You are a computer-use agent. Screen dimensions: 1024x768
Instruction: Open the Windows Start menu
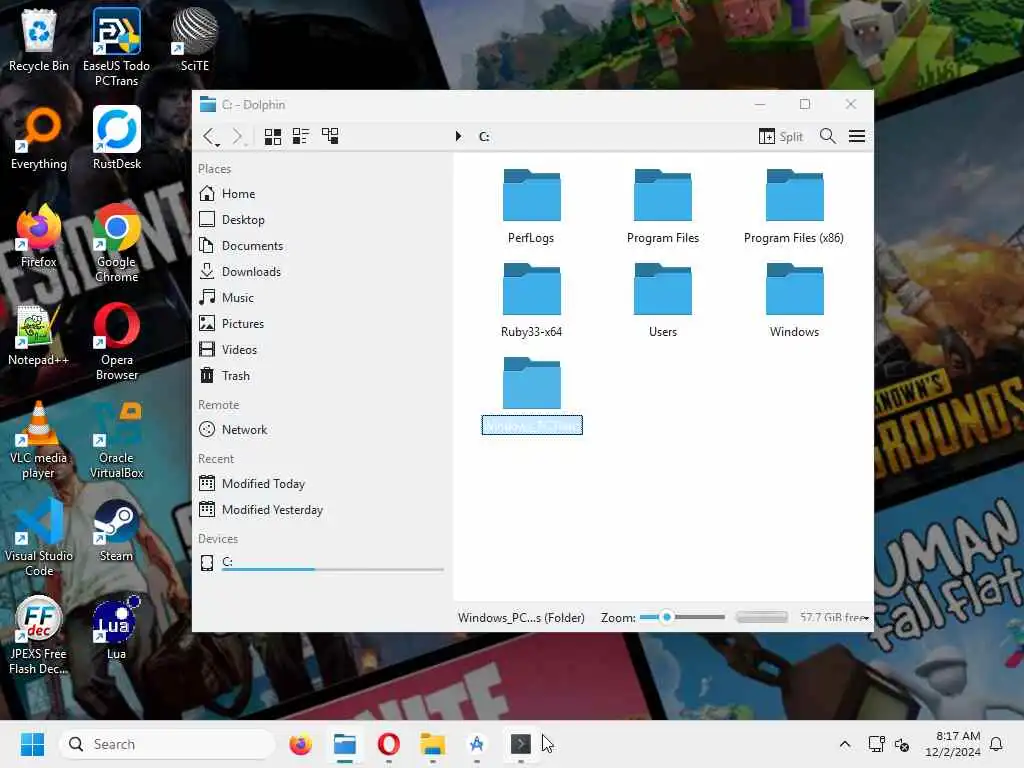tap(32, 744)
